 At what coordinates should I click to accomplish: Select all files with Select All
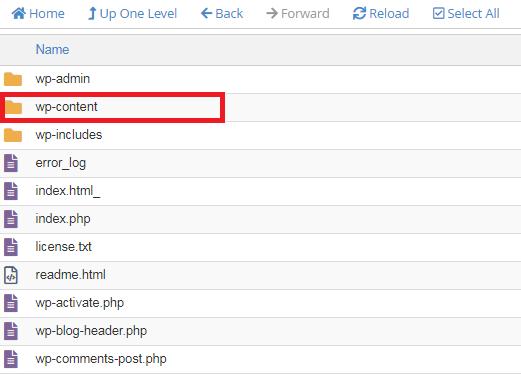466,14
